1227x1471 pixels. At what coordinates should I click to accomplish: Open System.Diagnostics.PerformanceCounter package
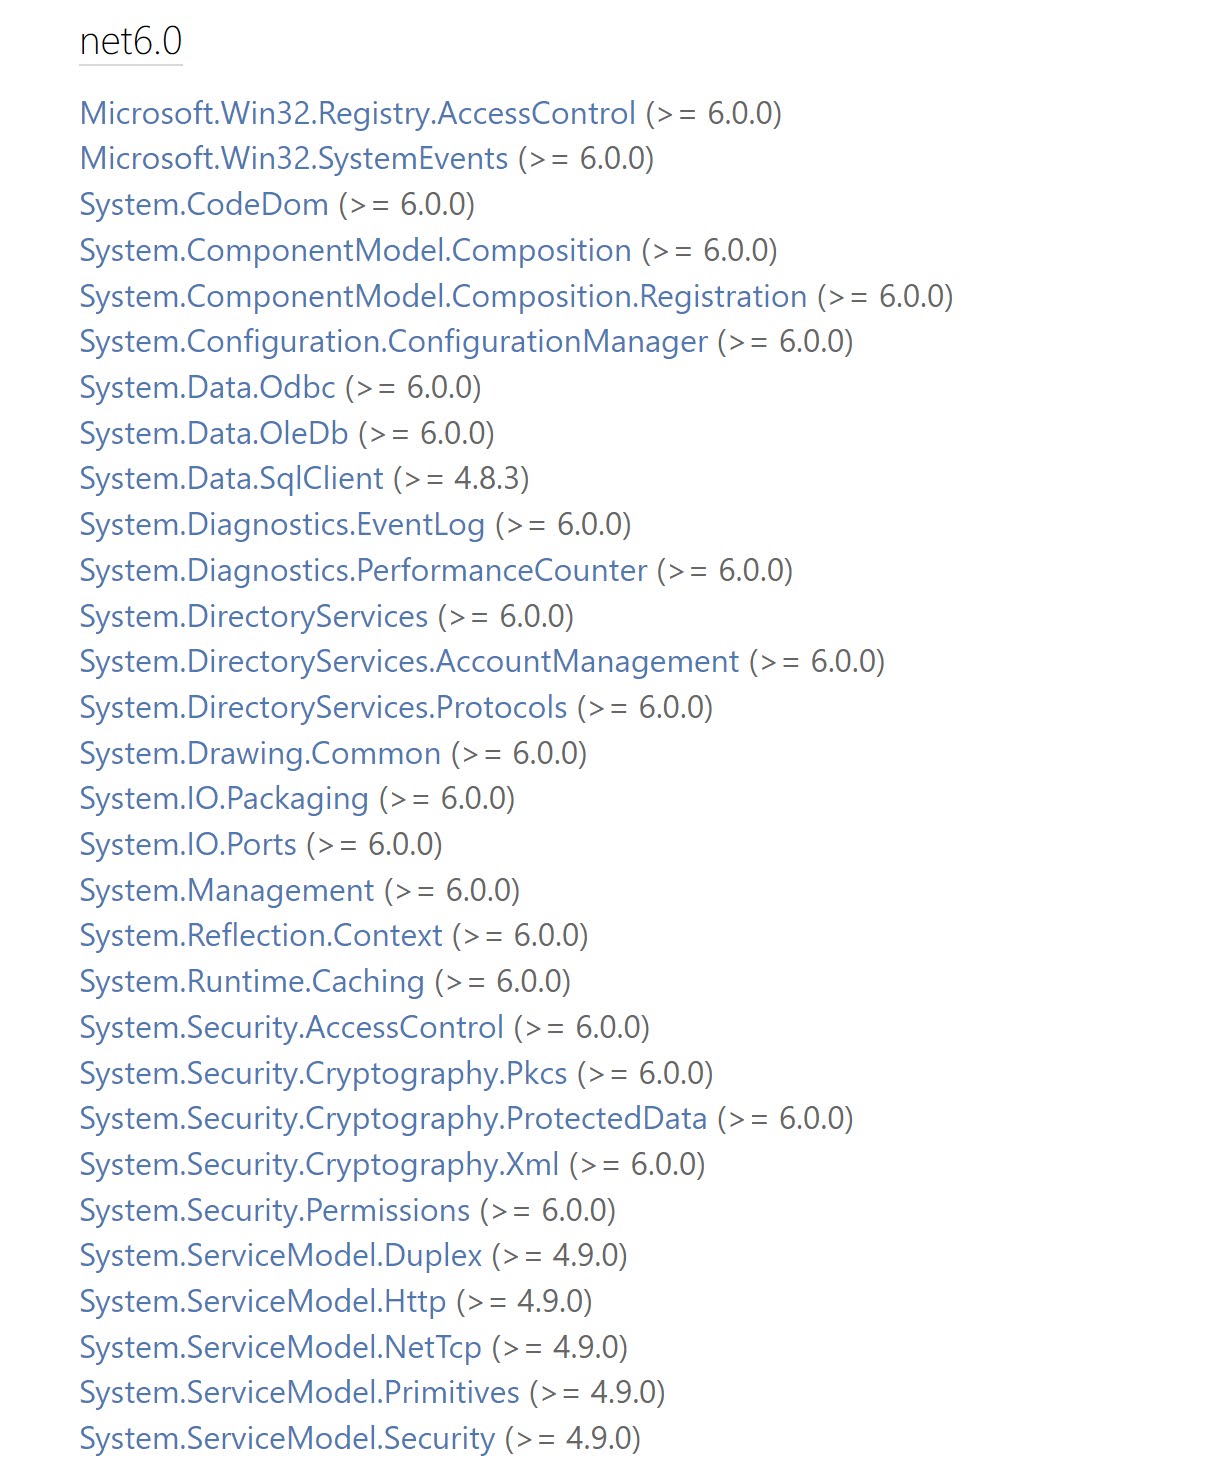[x=363, y=571]
